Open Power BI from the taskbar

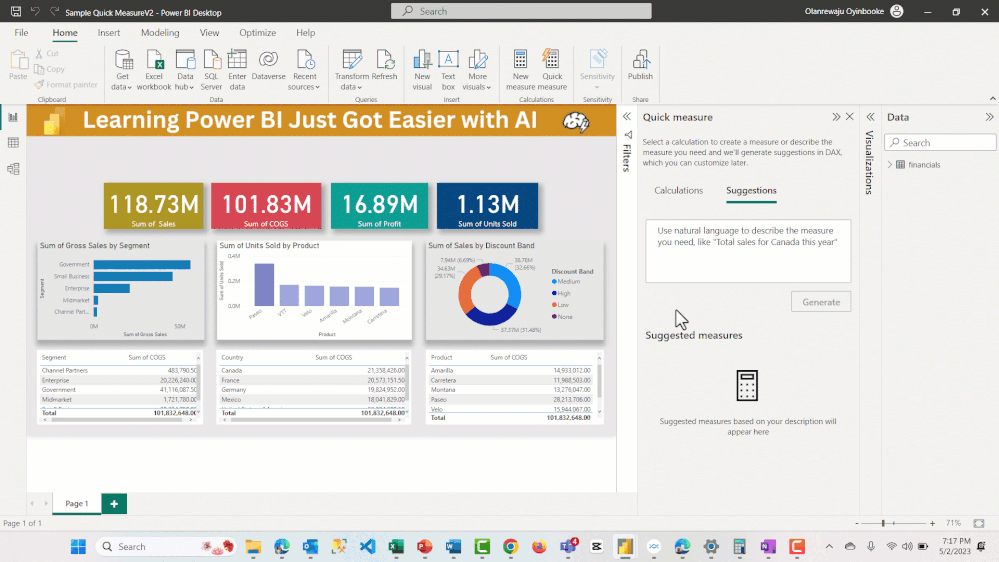click(x=624, y=547)
